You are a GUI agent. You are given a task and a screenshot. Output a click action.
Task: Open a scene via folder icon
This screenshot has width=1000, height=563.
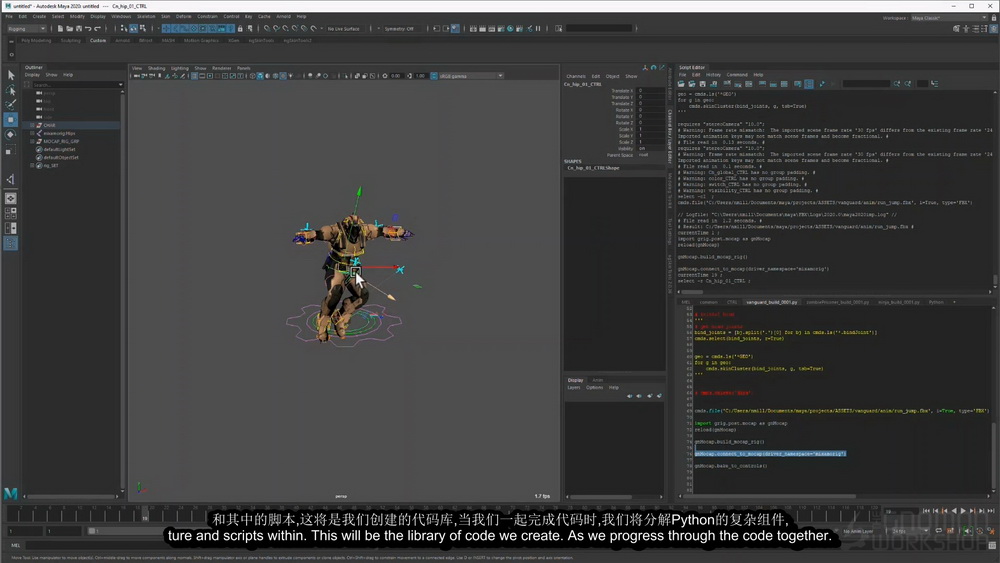pos(70,29)
